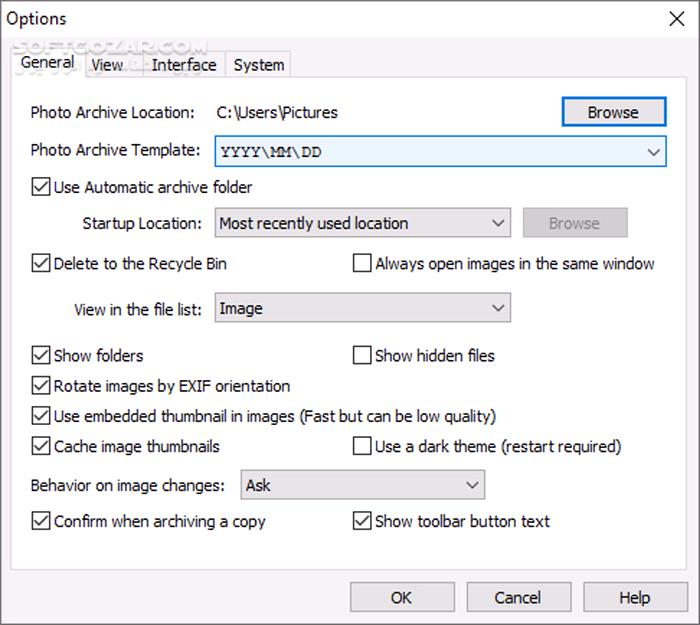Viewport: 700px width, 625px height.
Task: Uncheck Cache image thumbnails
Action: tap(42, 446)
